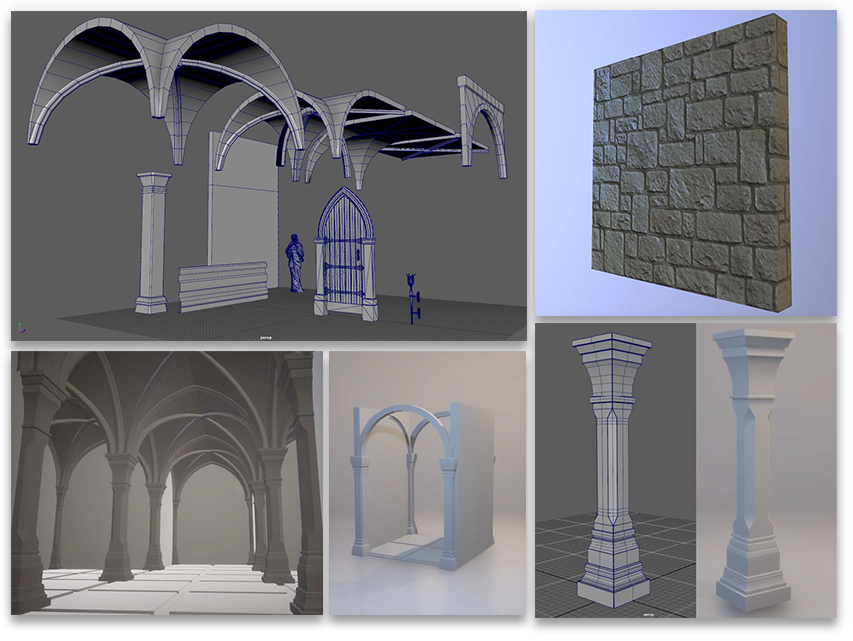Open the double arch module render image
This screenshot has height=641, width=853.
[427, 483]
